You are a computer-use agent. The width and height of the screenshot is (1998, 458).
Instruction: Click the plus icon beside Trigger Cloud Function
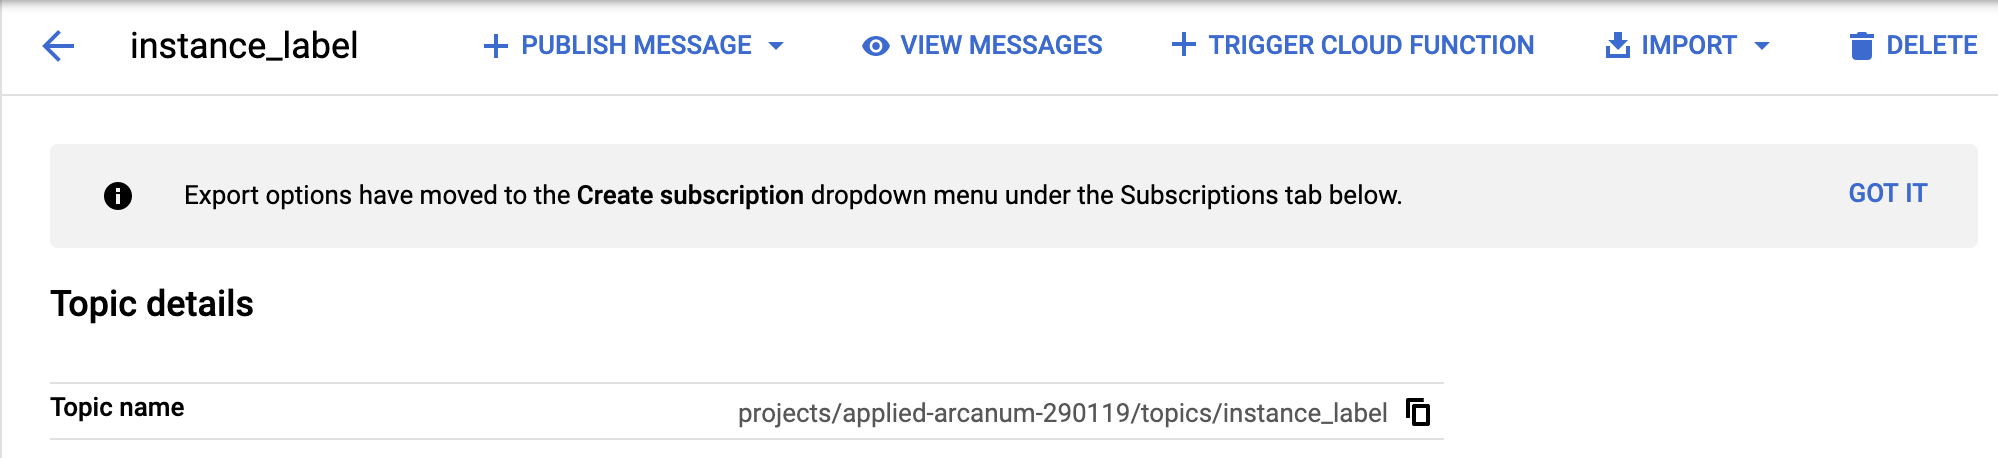tap(1183, 45)
